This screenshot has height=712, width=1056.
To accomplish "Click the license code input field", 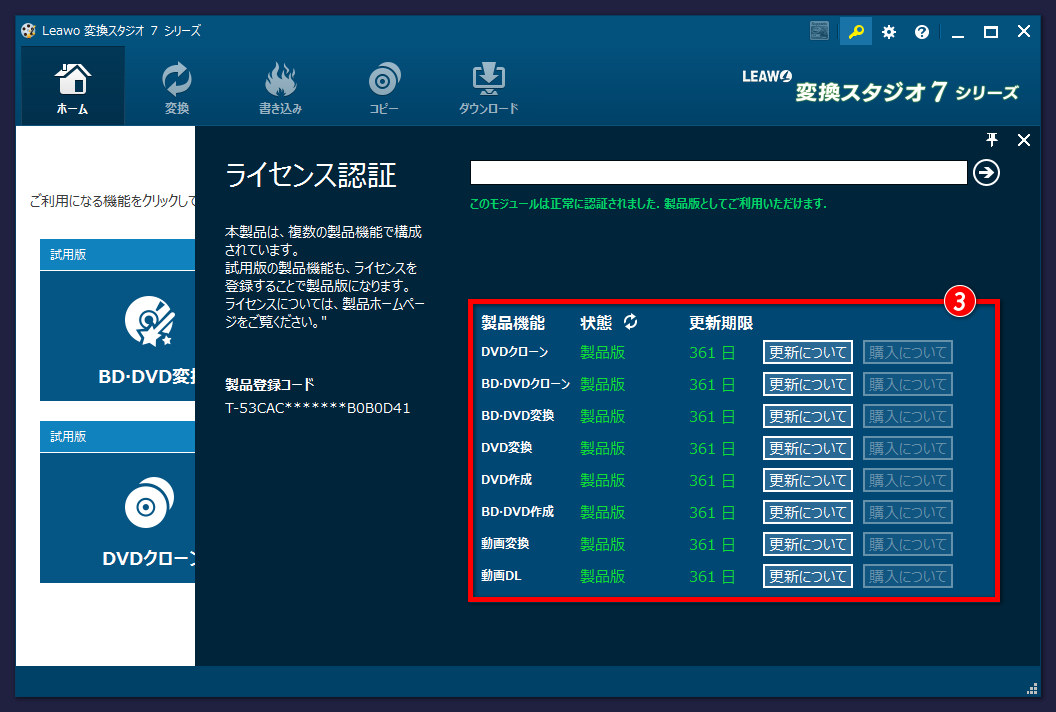I will click(x=720, y=172).
